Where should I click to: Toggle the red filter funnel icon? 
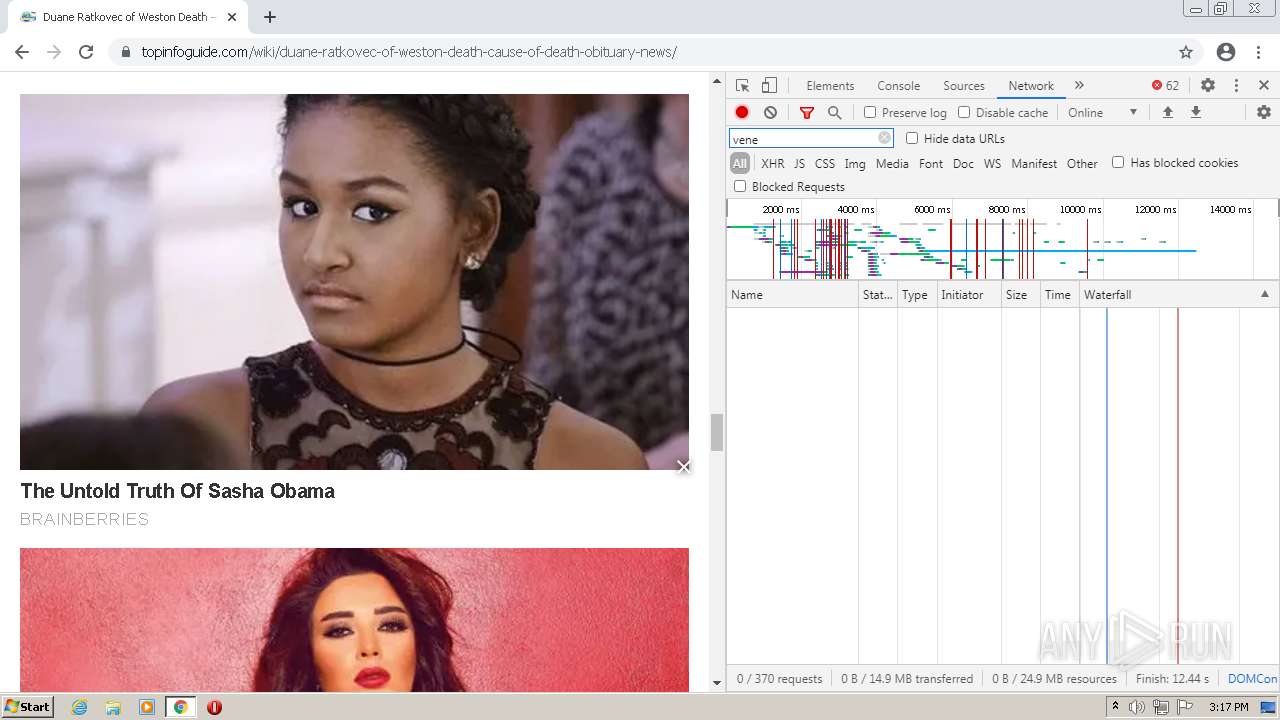tap(807, 113)
